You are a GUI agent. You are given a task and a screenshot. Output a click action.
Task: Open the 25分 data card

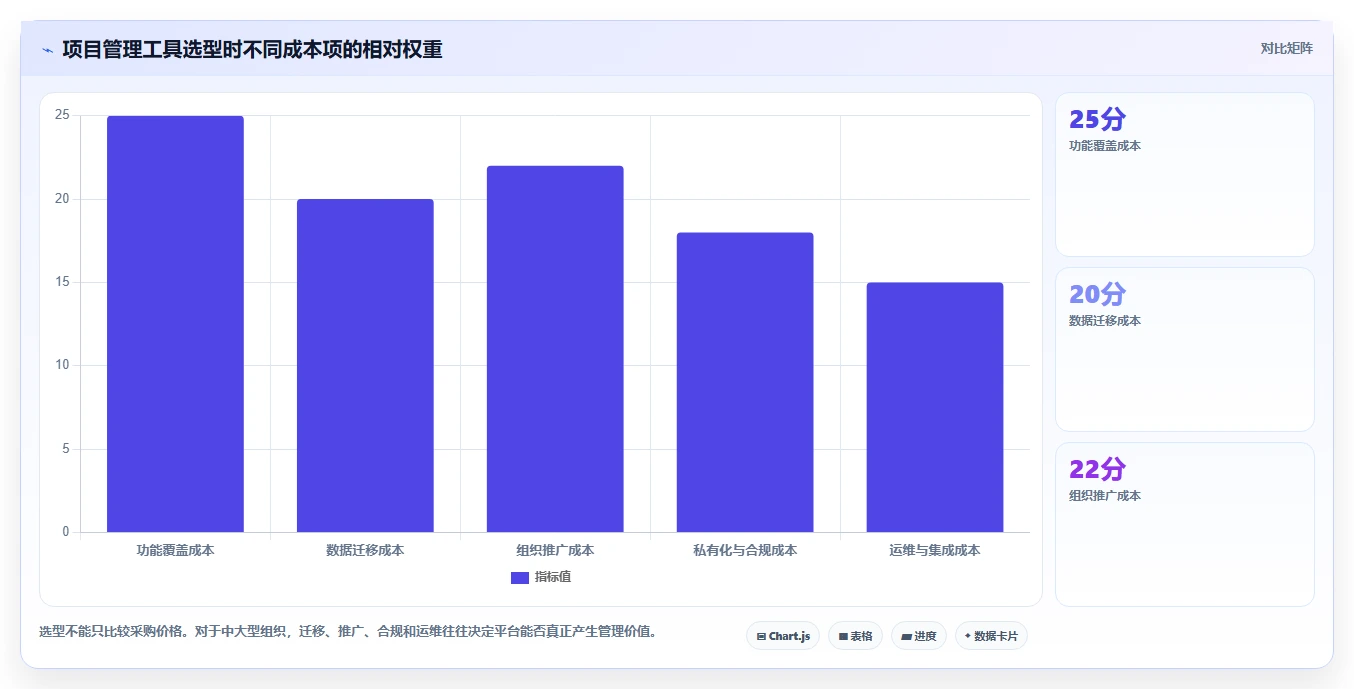coord(1185,175)
